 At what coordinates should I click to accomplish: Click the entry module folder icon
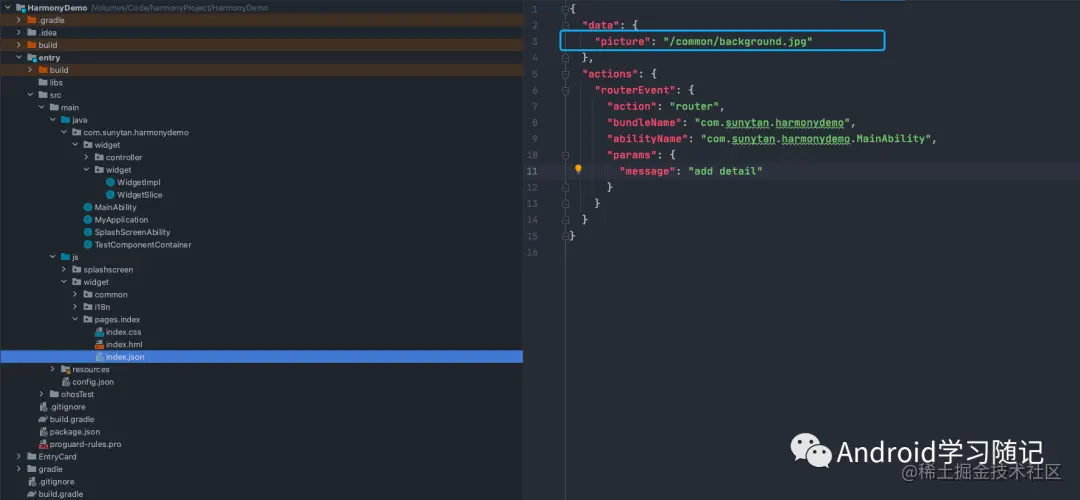click(32, 58)
